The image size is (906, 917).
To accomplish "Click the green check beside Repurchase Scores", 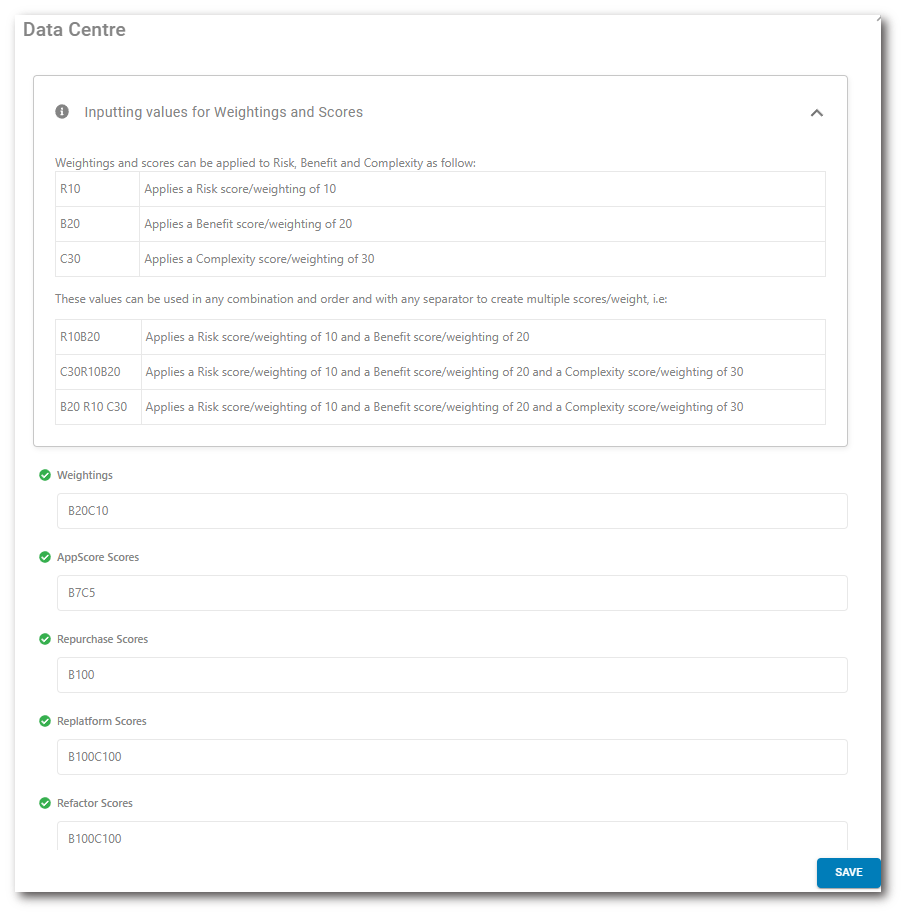I will 45,639.
